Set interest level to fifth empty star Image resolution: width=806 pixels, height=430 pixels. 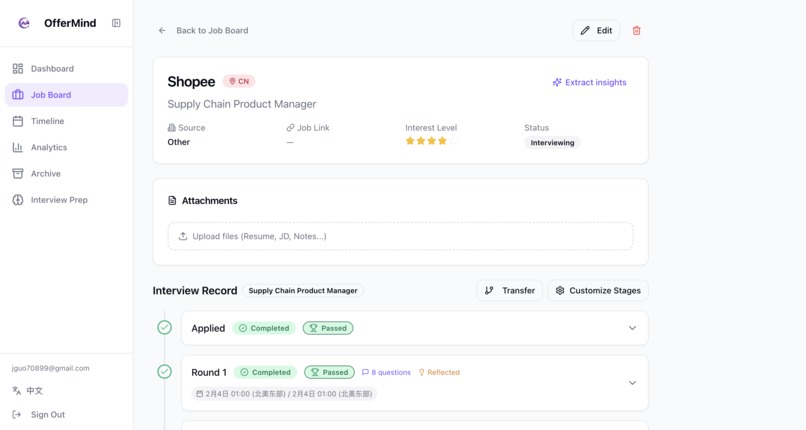(x=453, y=141)
